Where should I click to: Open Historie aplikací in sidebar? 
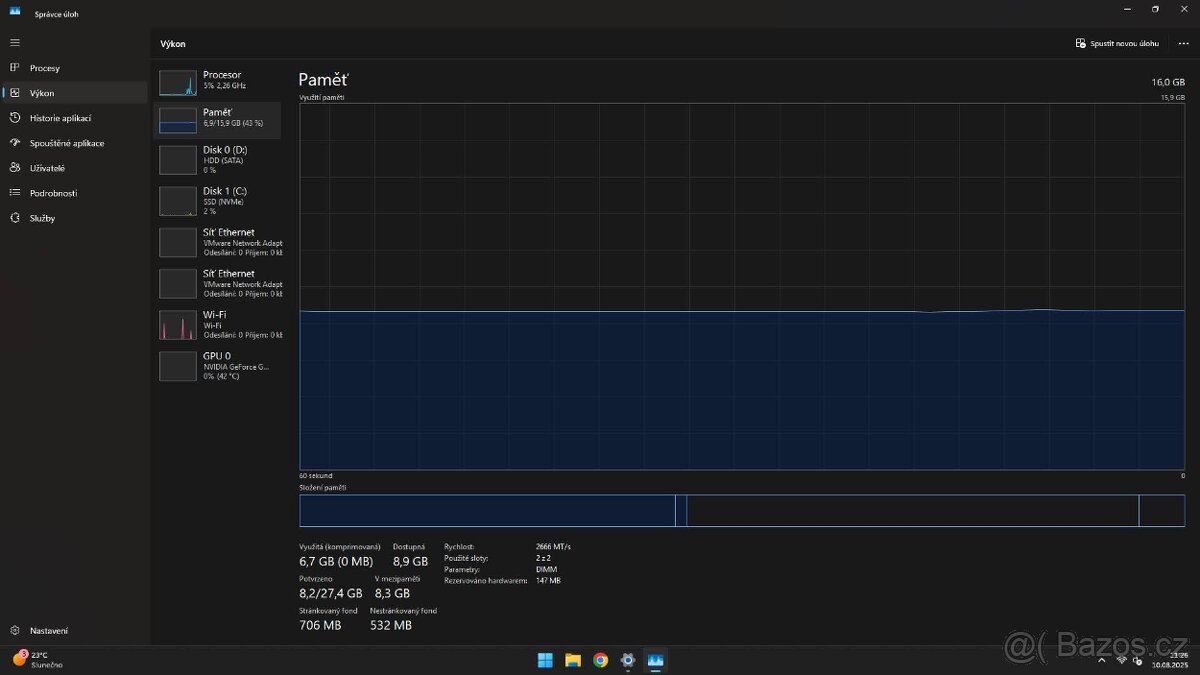60,118
